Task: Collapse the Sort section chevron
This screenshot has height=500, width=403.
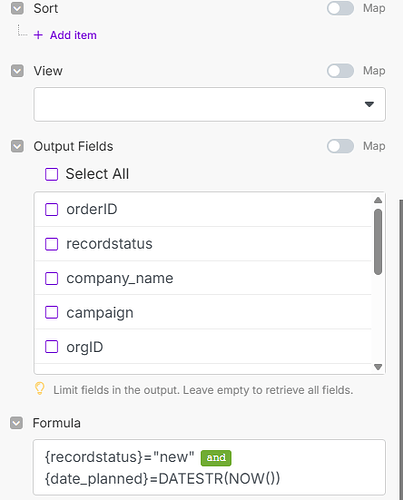Action: [17, 8]
